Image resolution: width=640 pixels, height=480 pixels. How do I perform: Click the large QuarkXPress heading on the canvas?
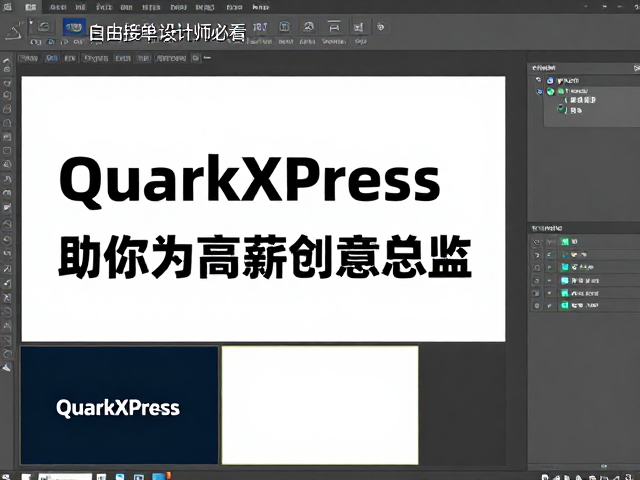(250, 181)
